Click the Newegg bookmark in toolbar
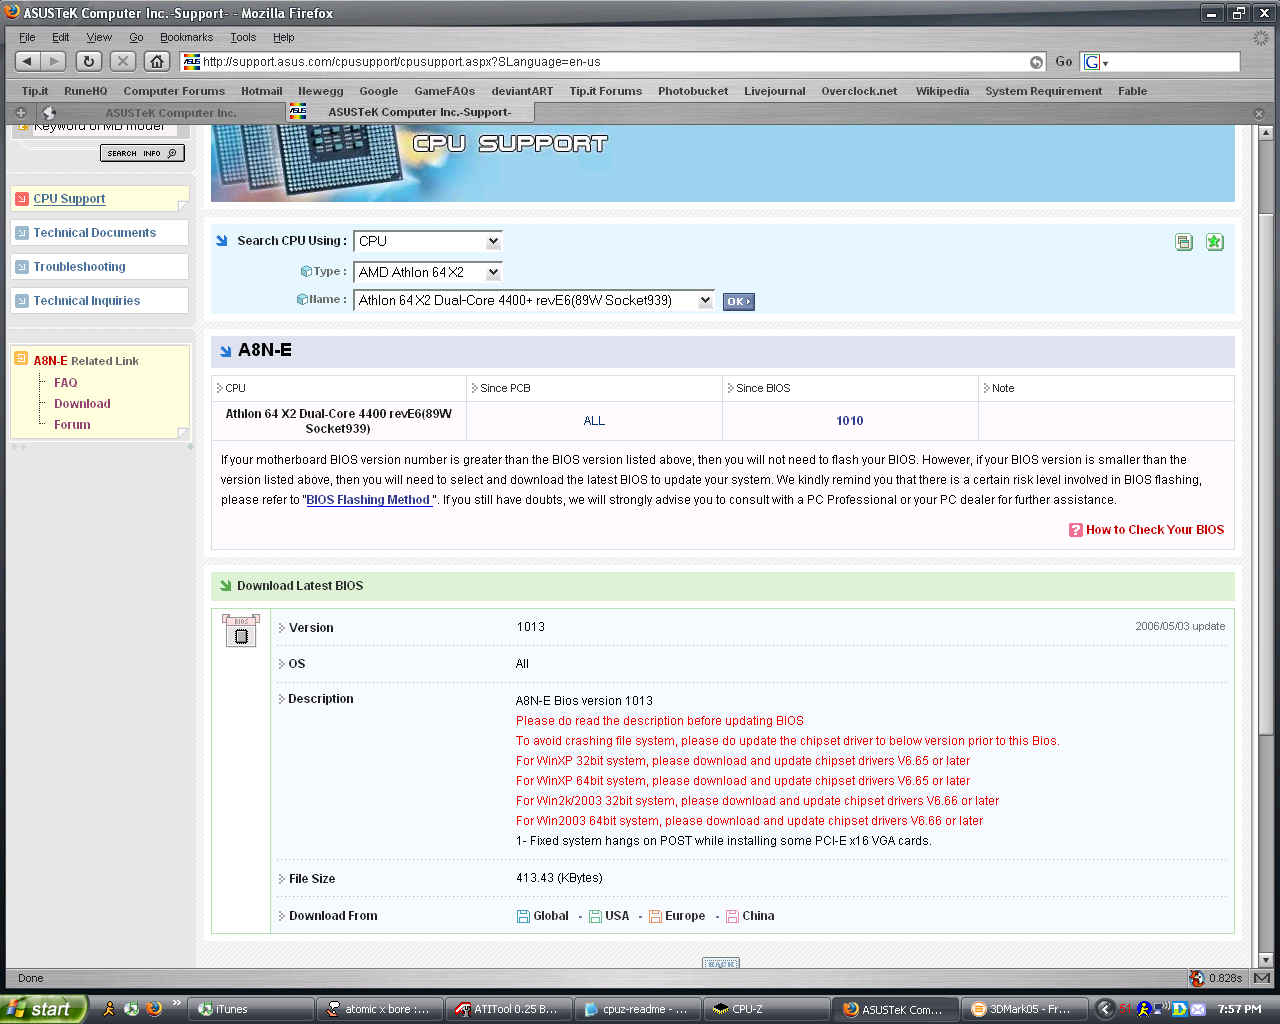This screenshot has height=1024, width=1280. (320, 91)
